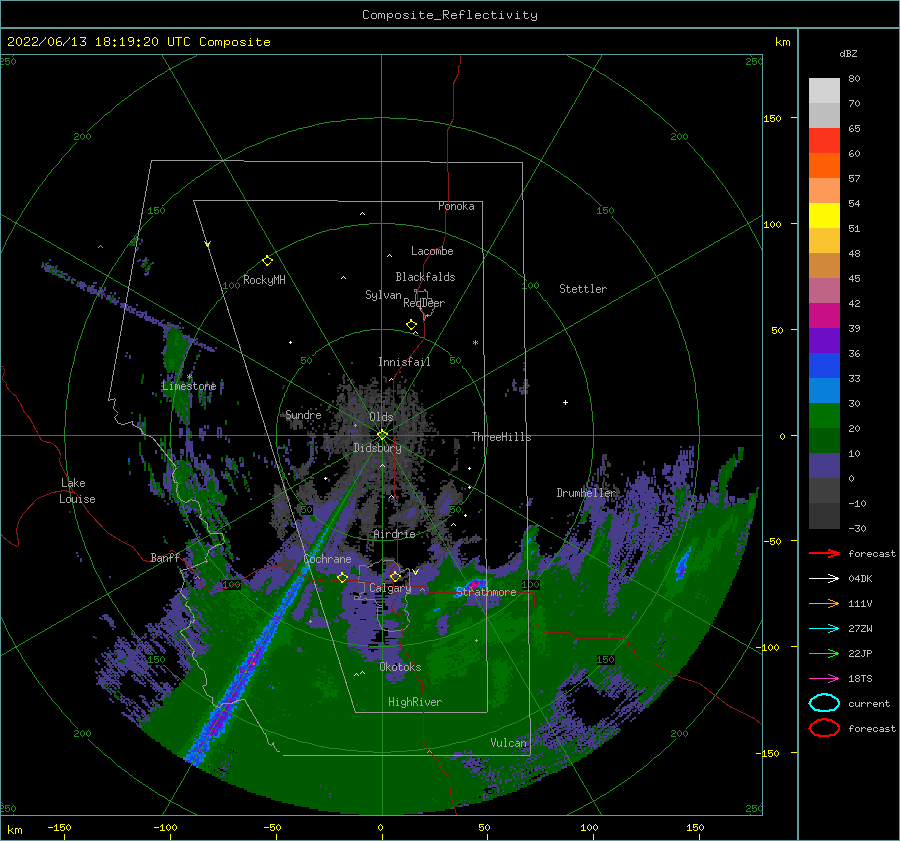This screenshot has height=841, width=900.
Task: Click the Calgary city label
Action: pos(390,588)
